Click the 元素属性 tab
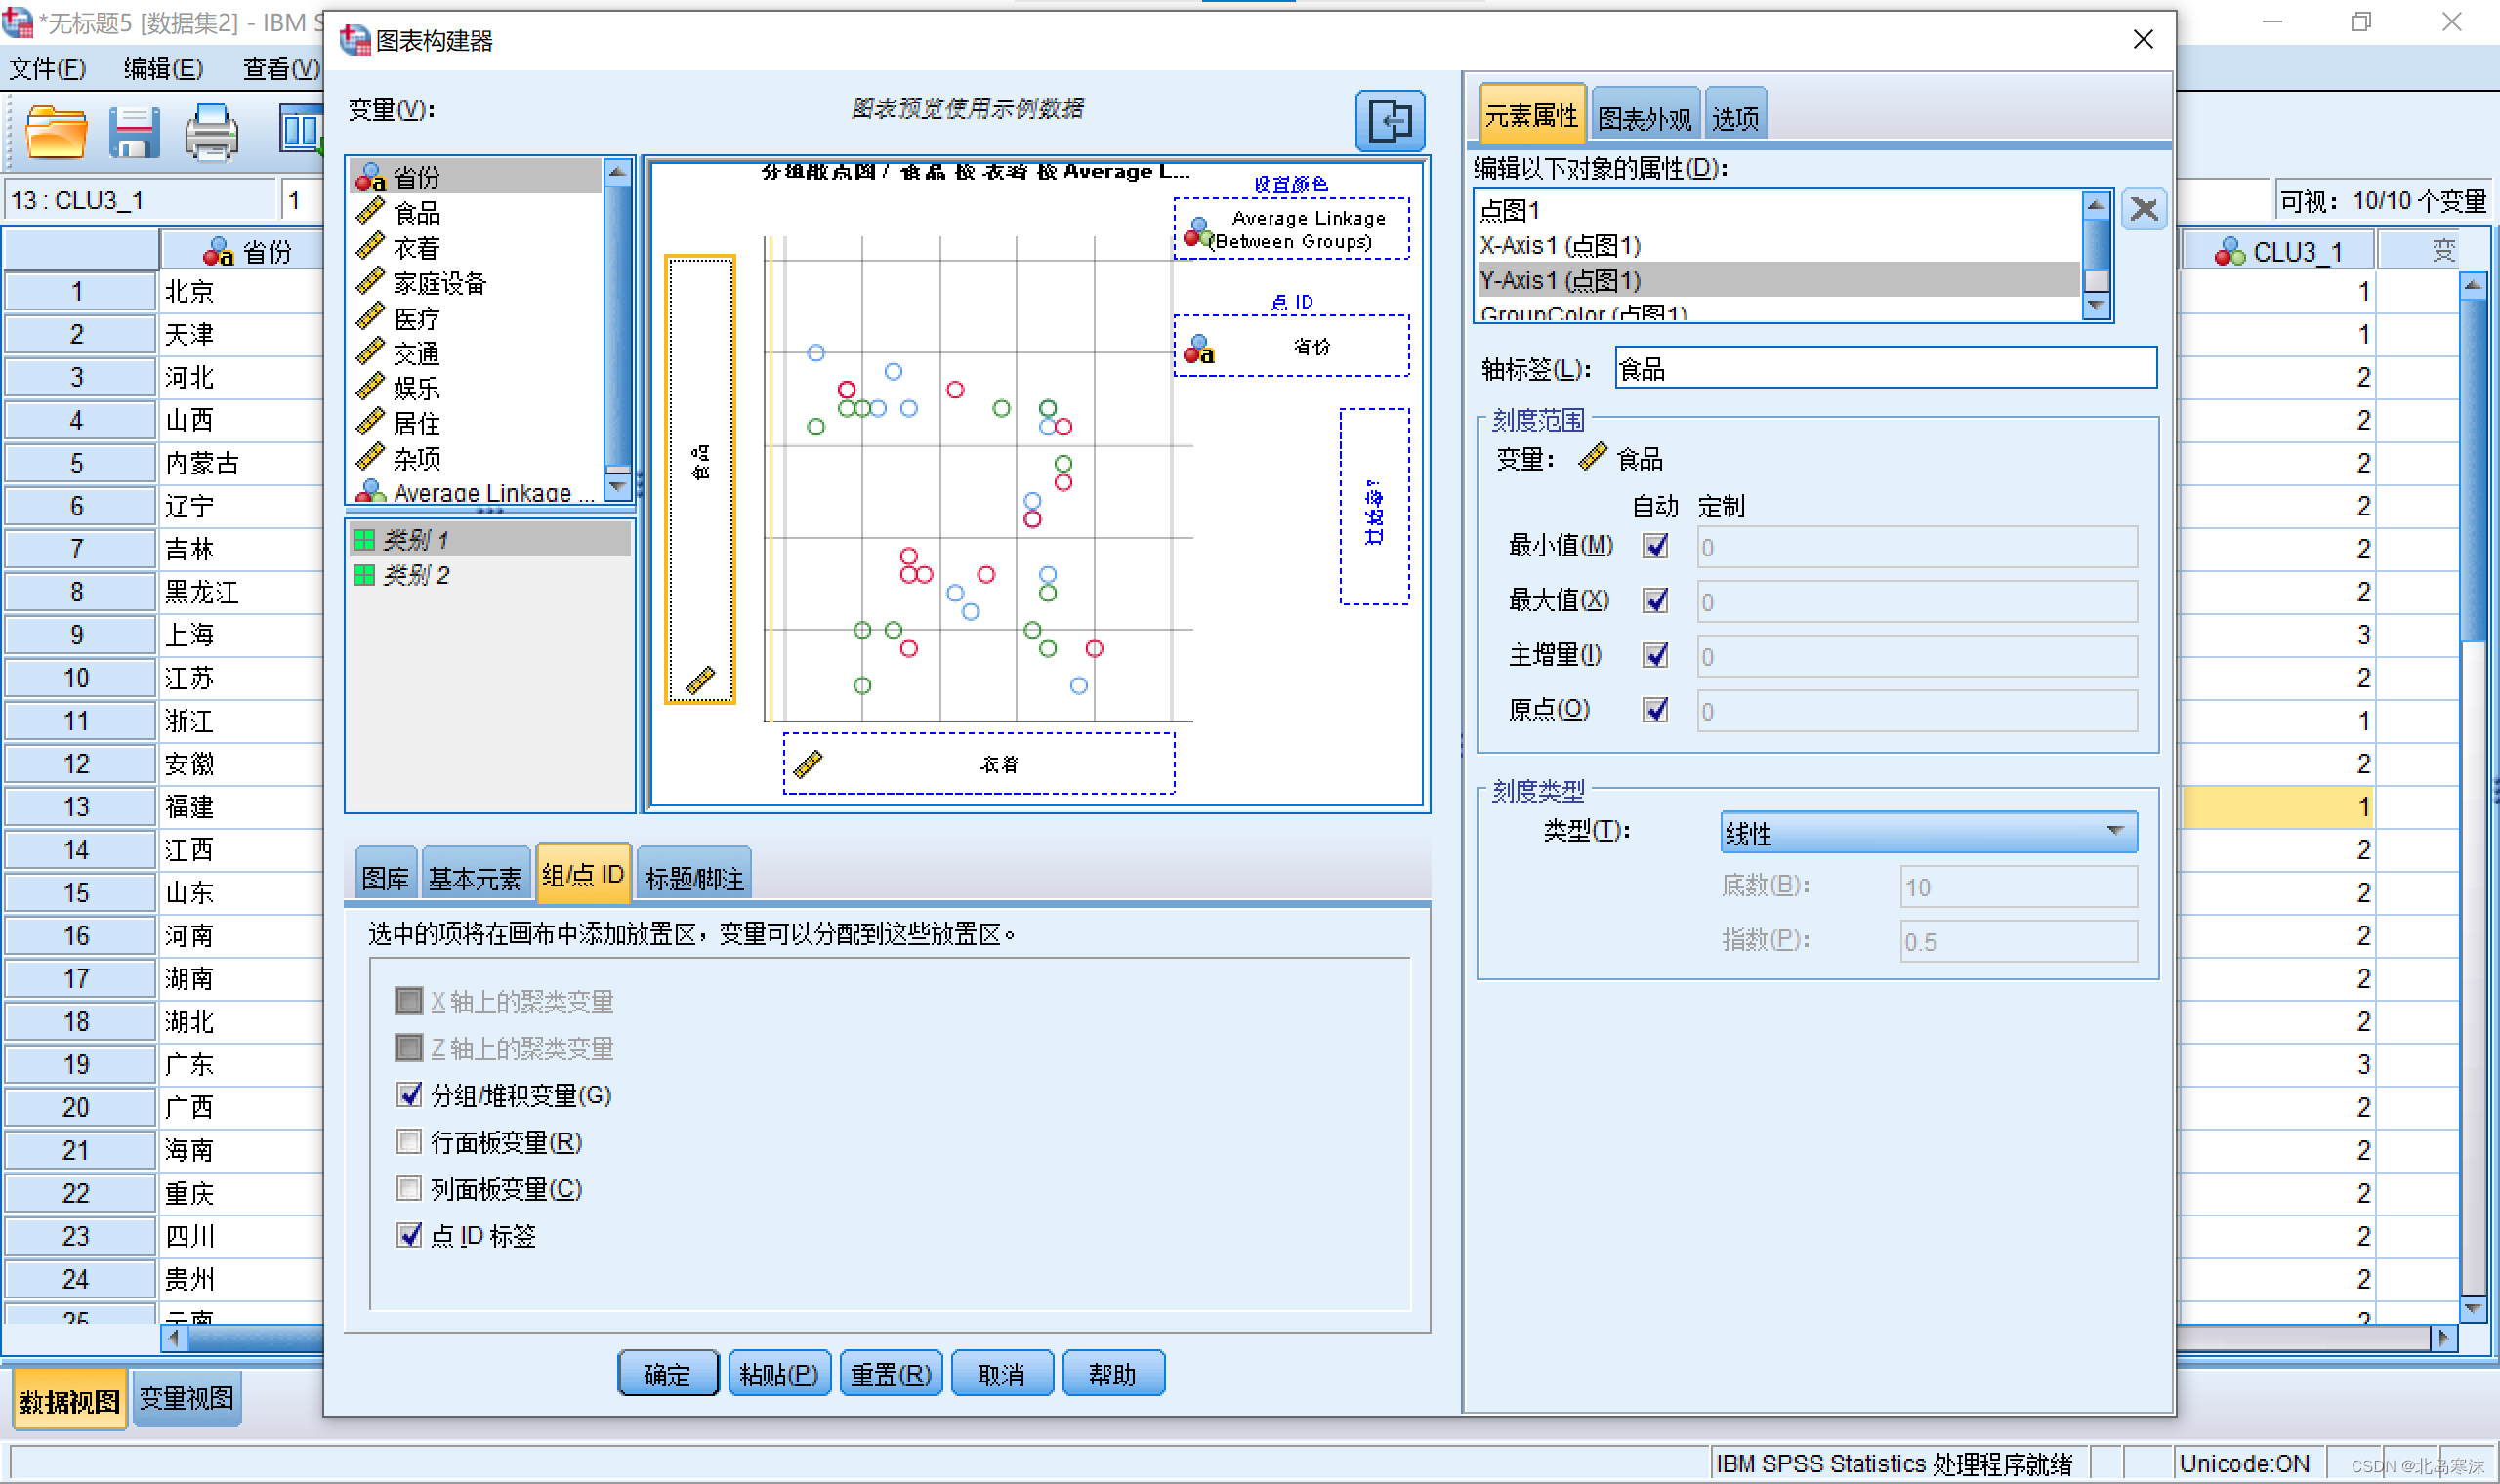This screenshot has width=2500, height=1484. [1531, 116]
